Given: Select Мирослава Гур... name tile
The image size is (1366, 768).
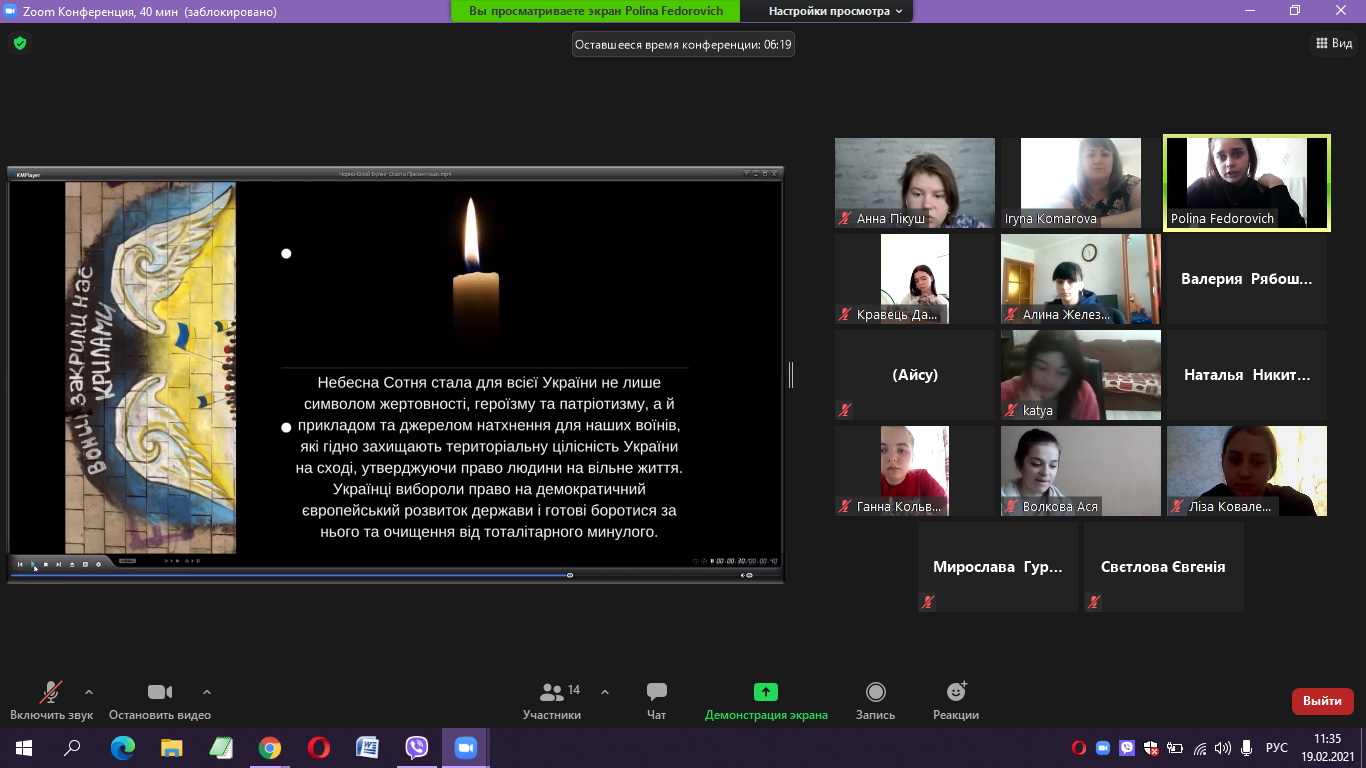Looking at the screenshot, I should [x=998, y=567].
